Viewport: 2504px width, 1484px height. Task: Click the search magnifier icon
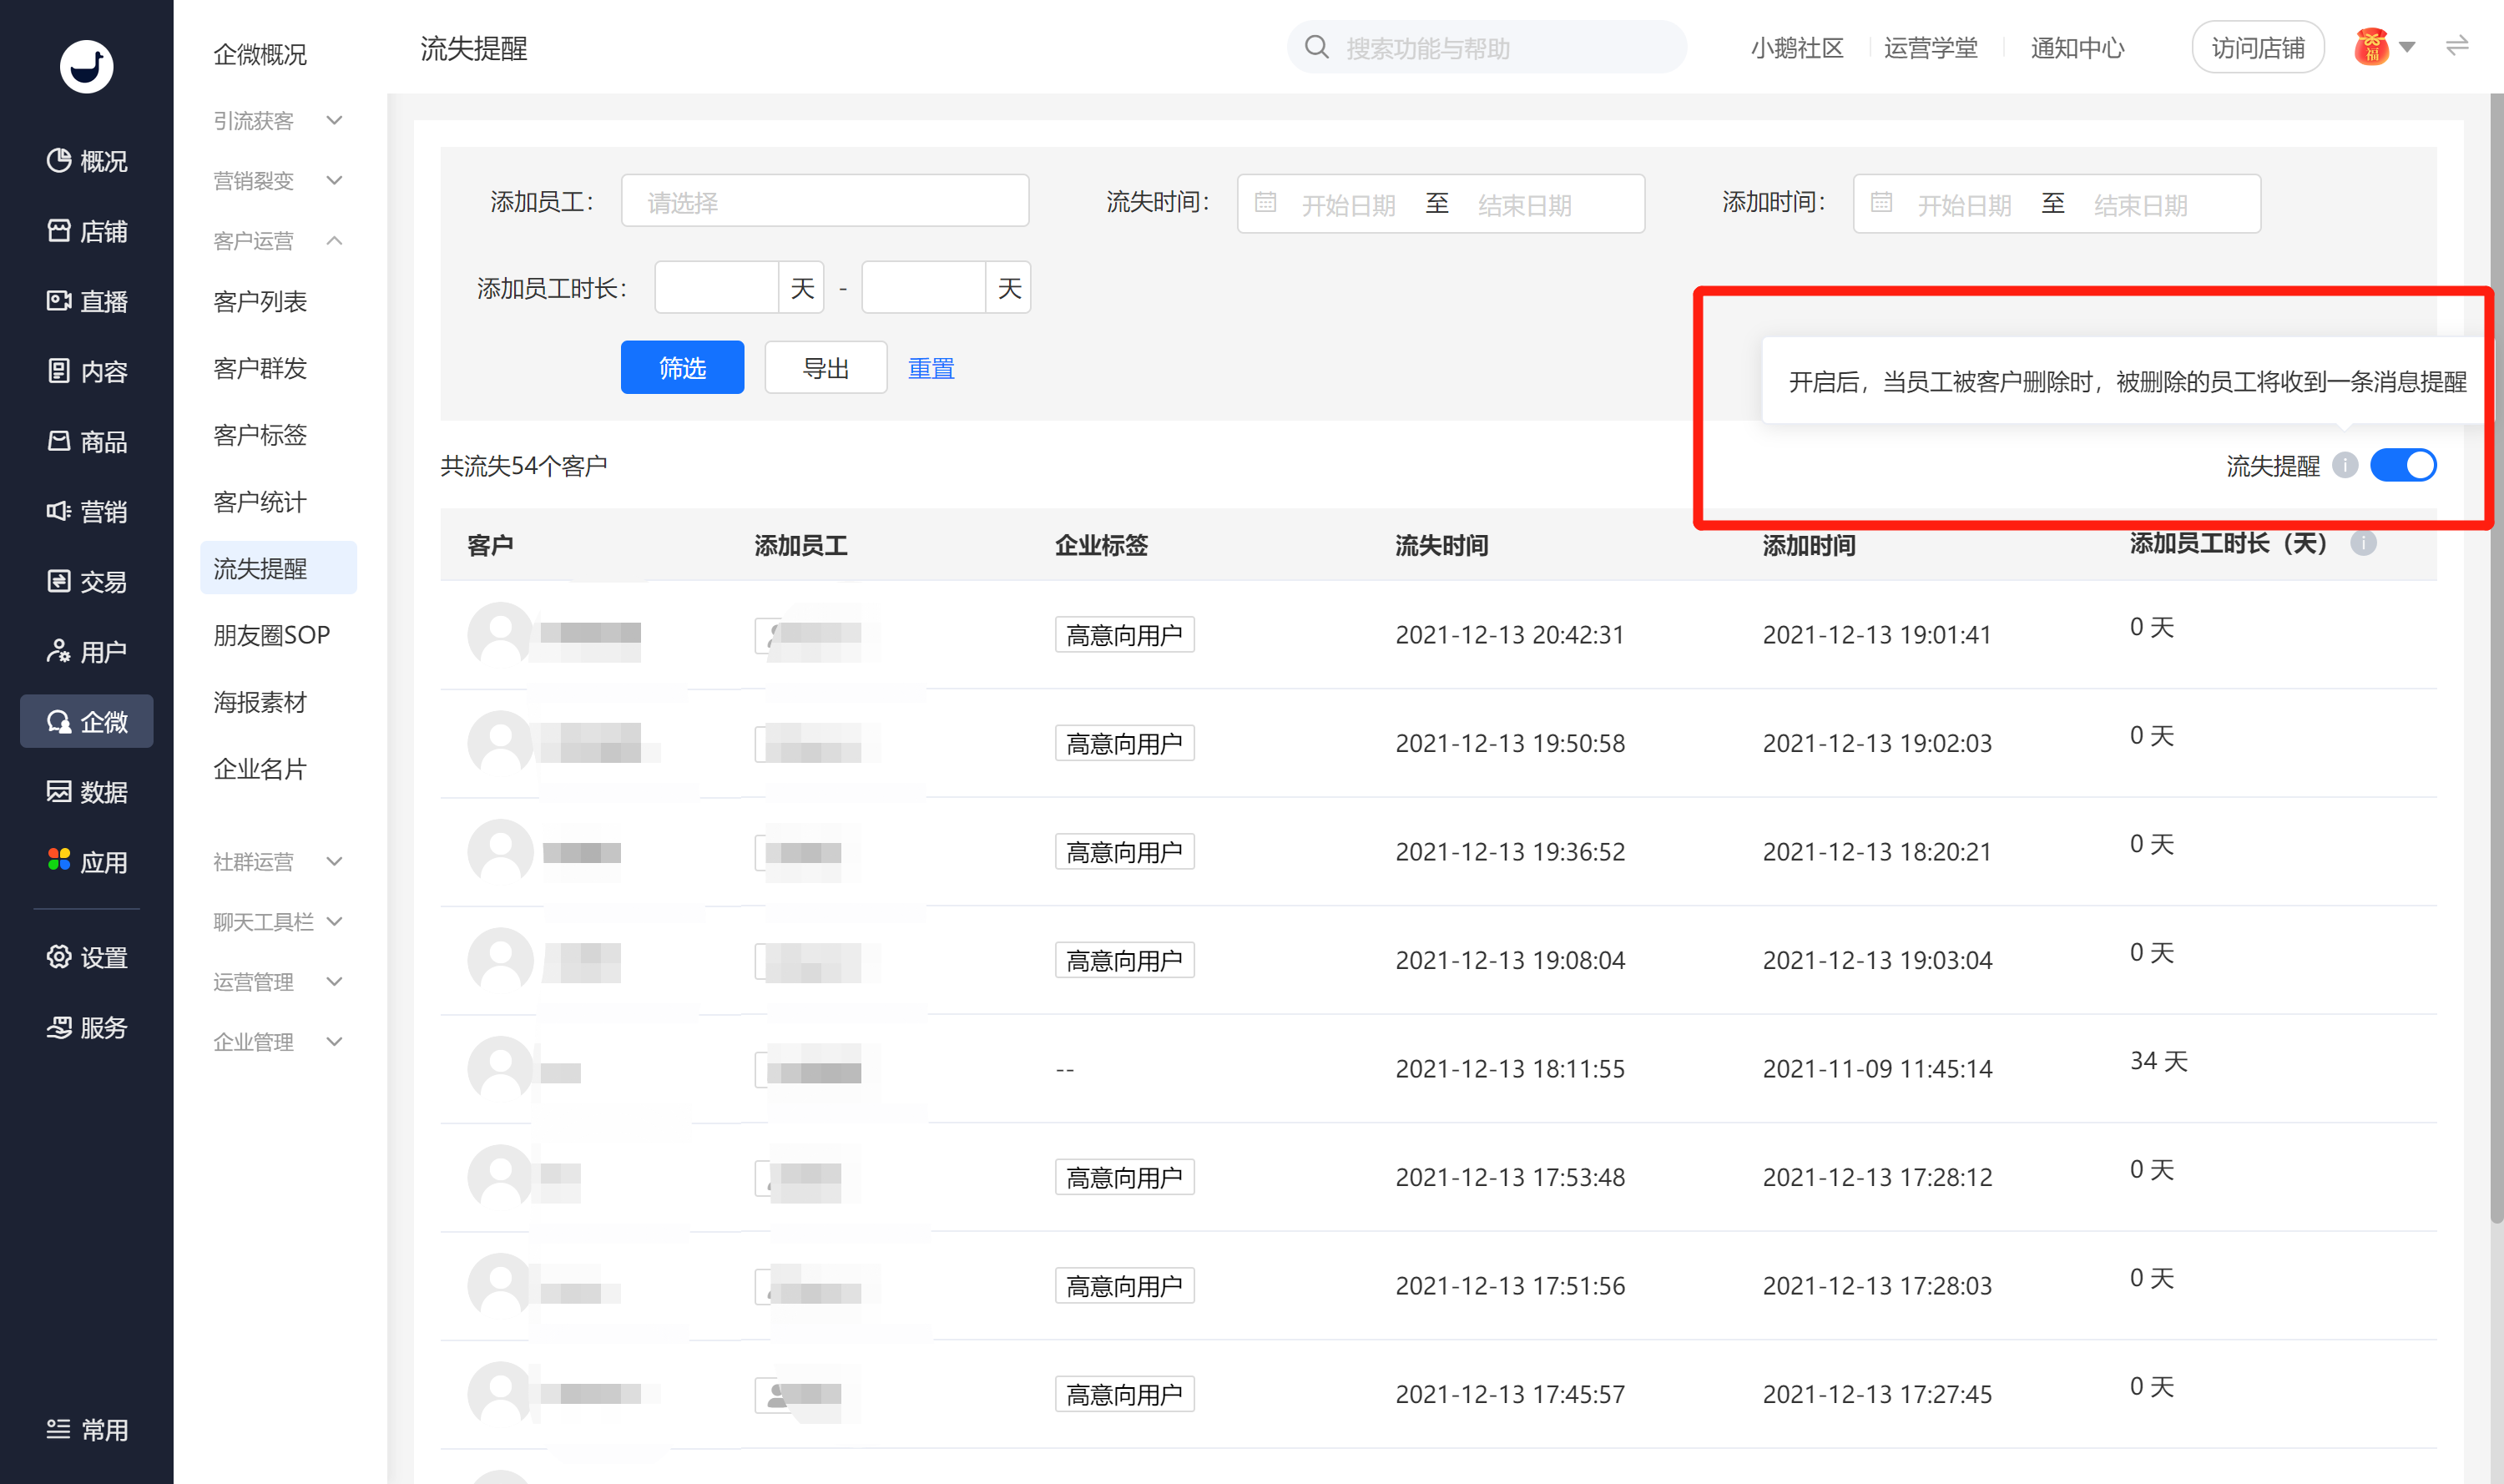pos(1317,47)
